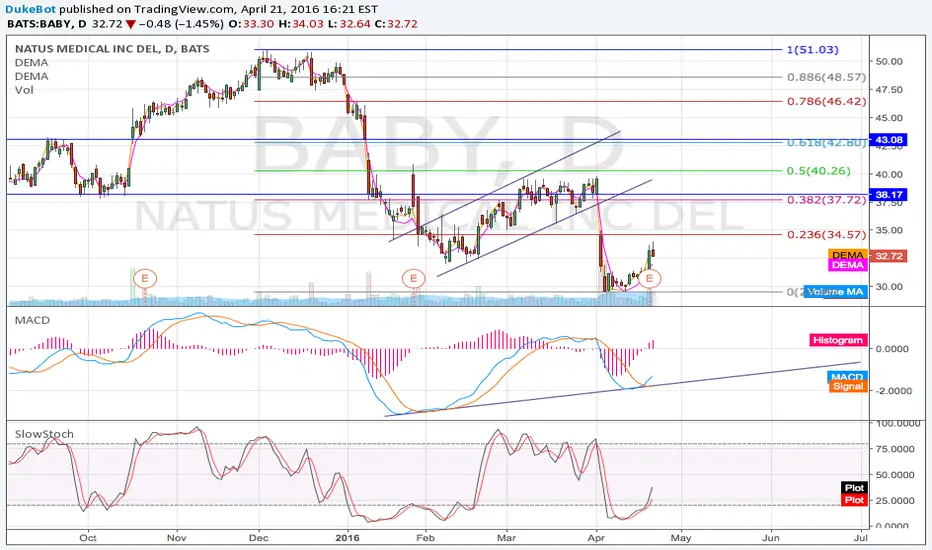The height and width of the screenshot is (550, 932).
Task: Click the Nov label on time axis
Action: [177, 538]
